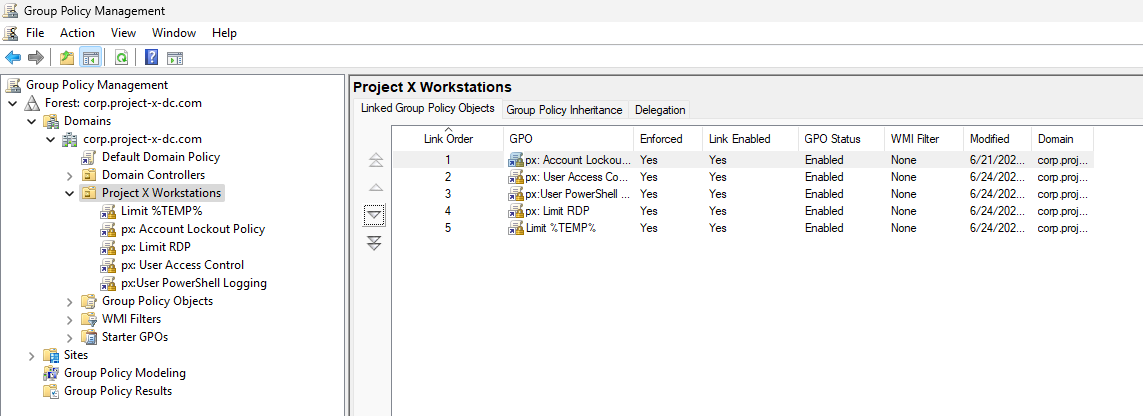Click the Refresh toolbar icon
This screenshot has width=1143, height=416.
pyautogui.click(x=121, y=58)
